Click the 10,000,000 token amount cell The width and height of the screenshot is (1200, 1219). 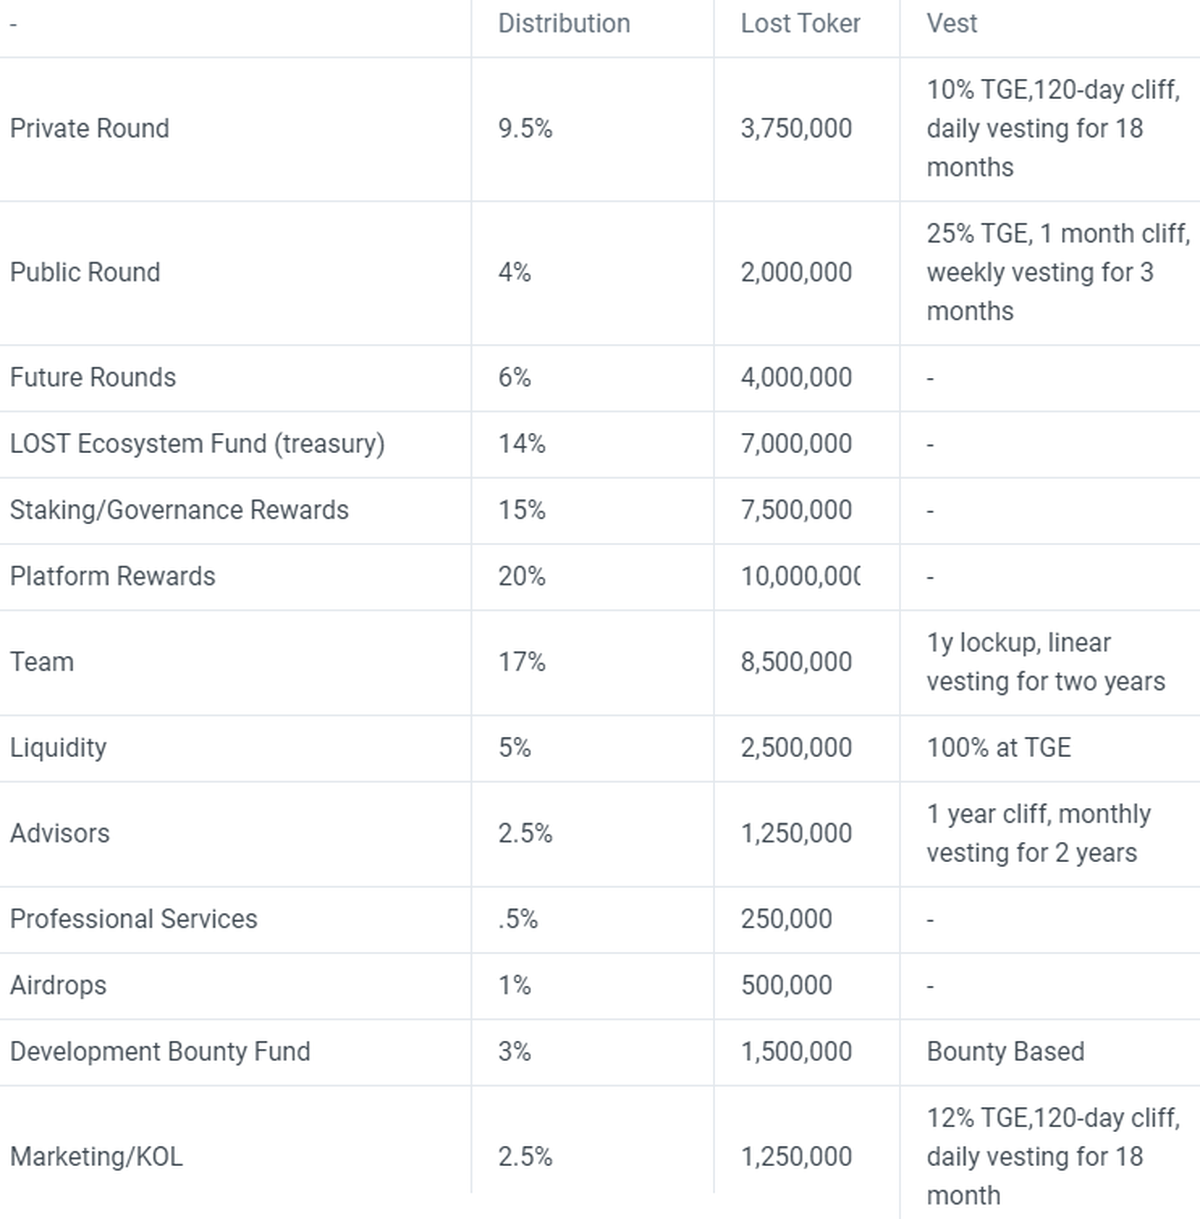click(799, 577)
